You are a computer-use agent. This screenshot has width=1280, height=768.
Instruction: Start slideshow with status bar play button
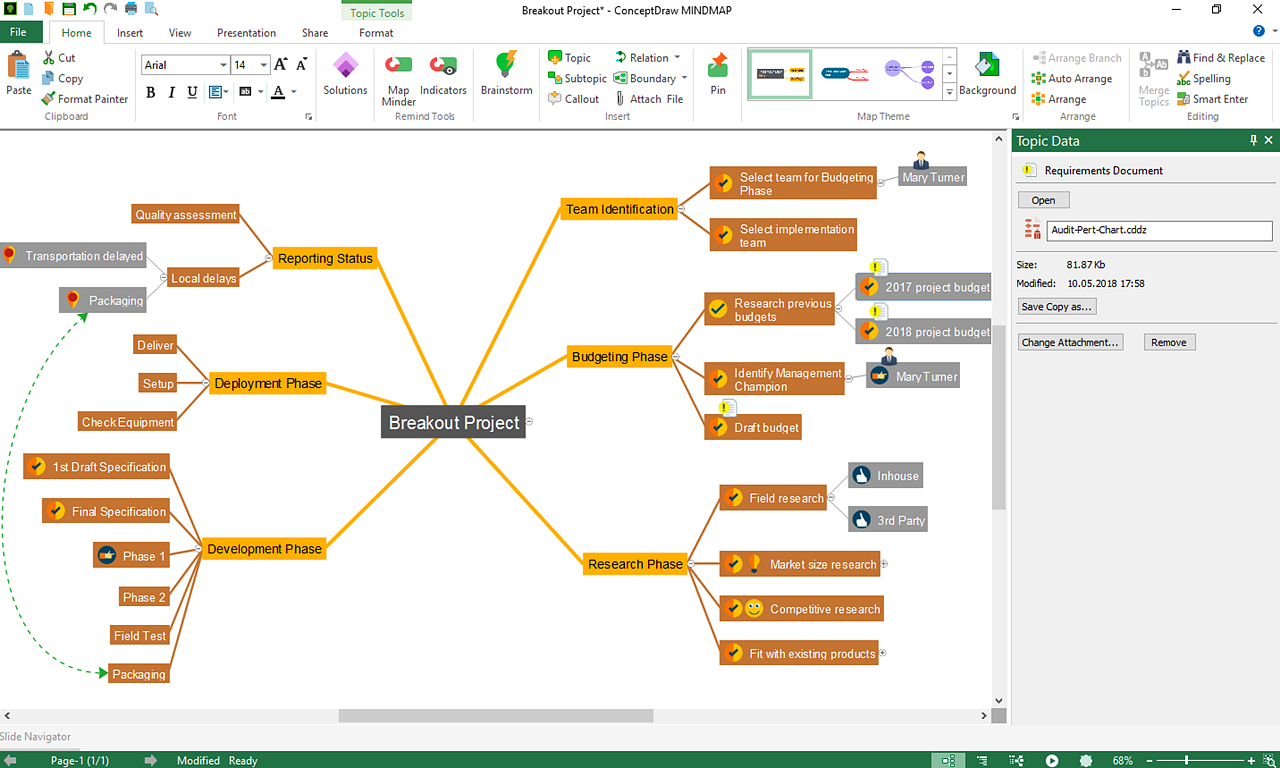pyautogui.click(x=1052, y=761)
